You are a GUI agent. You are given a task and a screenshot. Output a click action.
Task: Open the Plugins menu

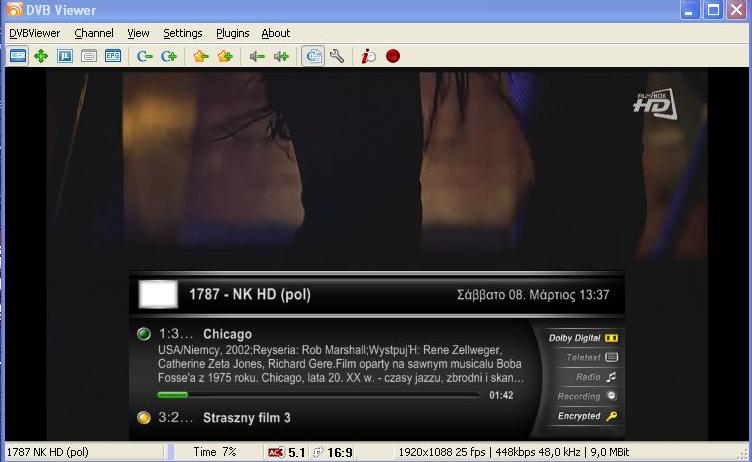(233, 33)
